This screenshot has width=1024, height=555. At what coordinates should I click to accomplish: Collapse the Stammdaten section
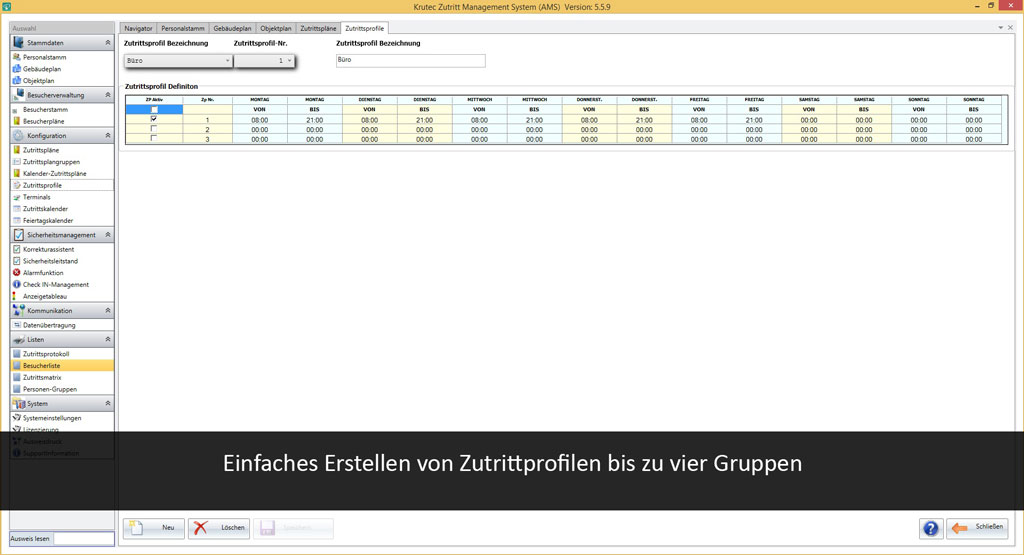pyautogui.click(x=108, y=42)
